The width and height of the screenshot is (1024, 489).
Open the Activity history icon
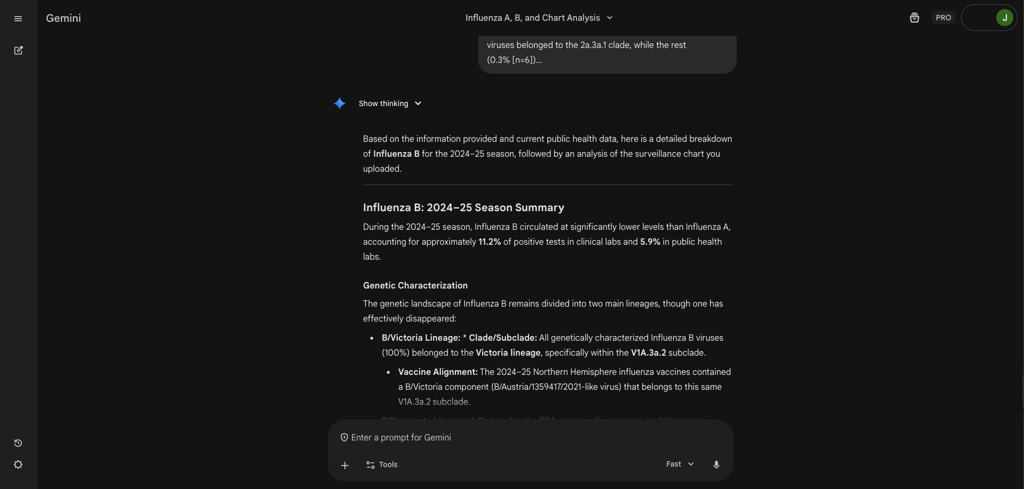point(18,443)
